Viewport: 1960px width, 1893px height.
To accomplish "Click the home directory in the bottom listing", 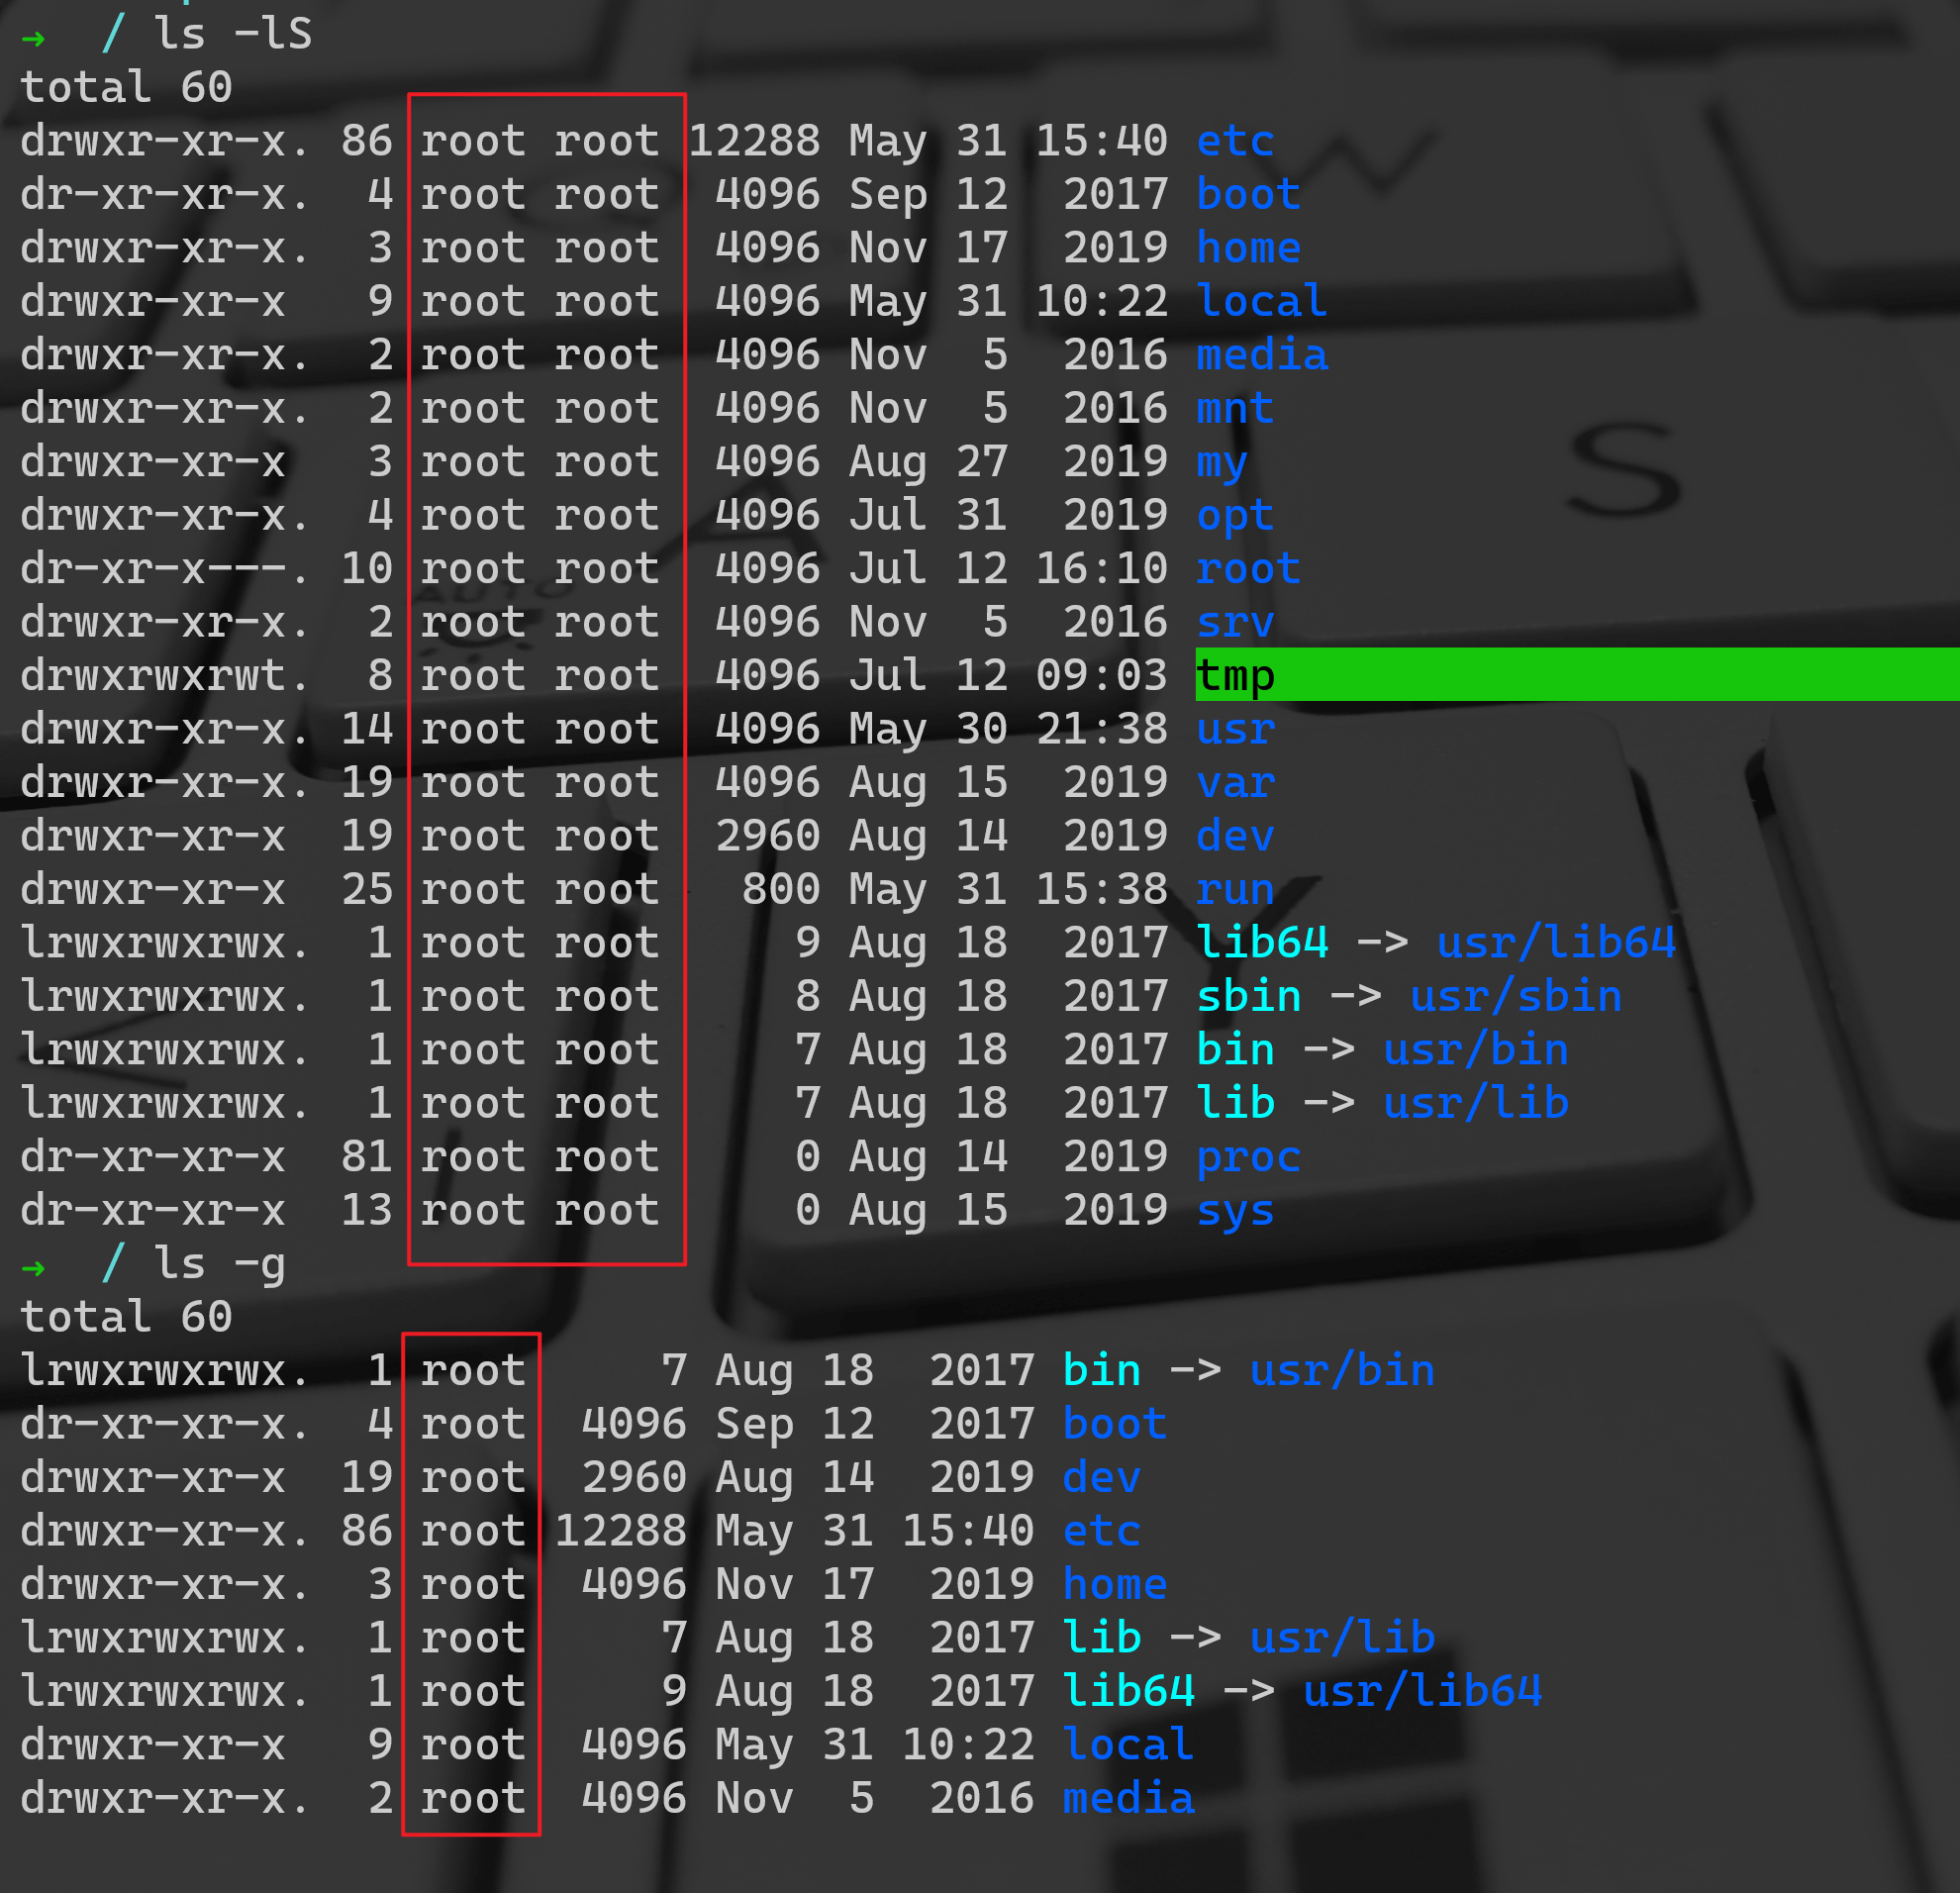I will [x=1114, y=1584].
